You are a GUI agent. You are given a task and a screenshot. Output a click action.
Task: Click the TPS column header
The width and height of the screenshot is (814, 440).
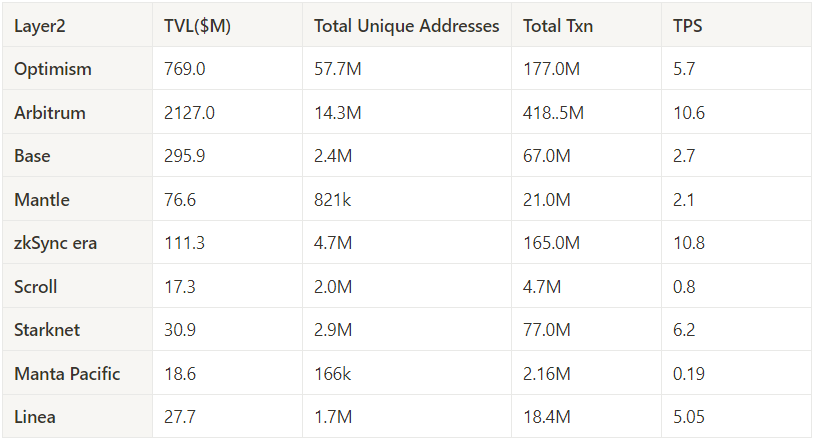(x=688, y=26)
